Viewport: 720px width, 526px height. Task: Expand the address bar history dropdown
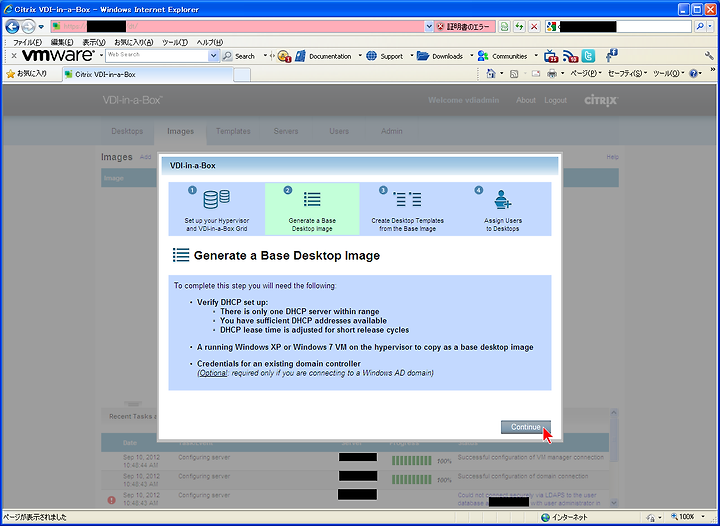[x=429, y=26]
